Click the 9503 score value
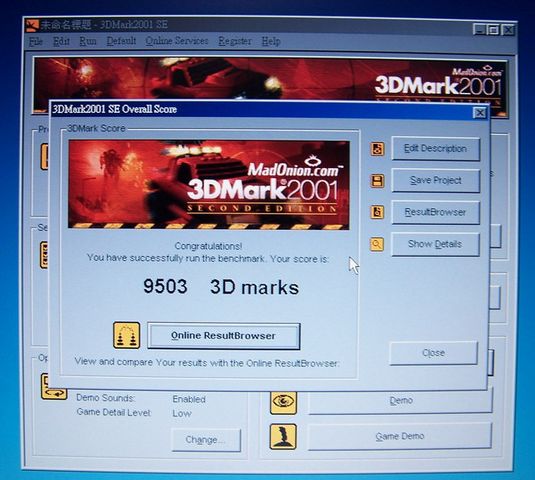 click(165, 286)
